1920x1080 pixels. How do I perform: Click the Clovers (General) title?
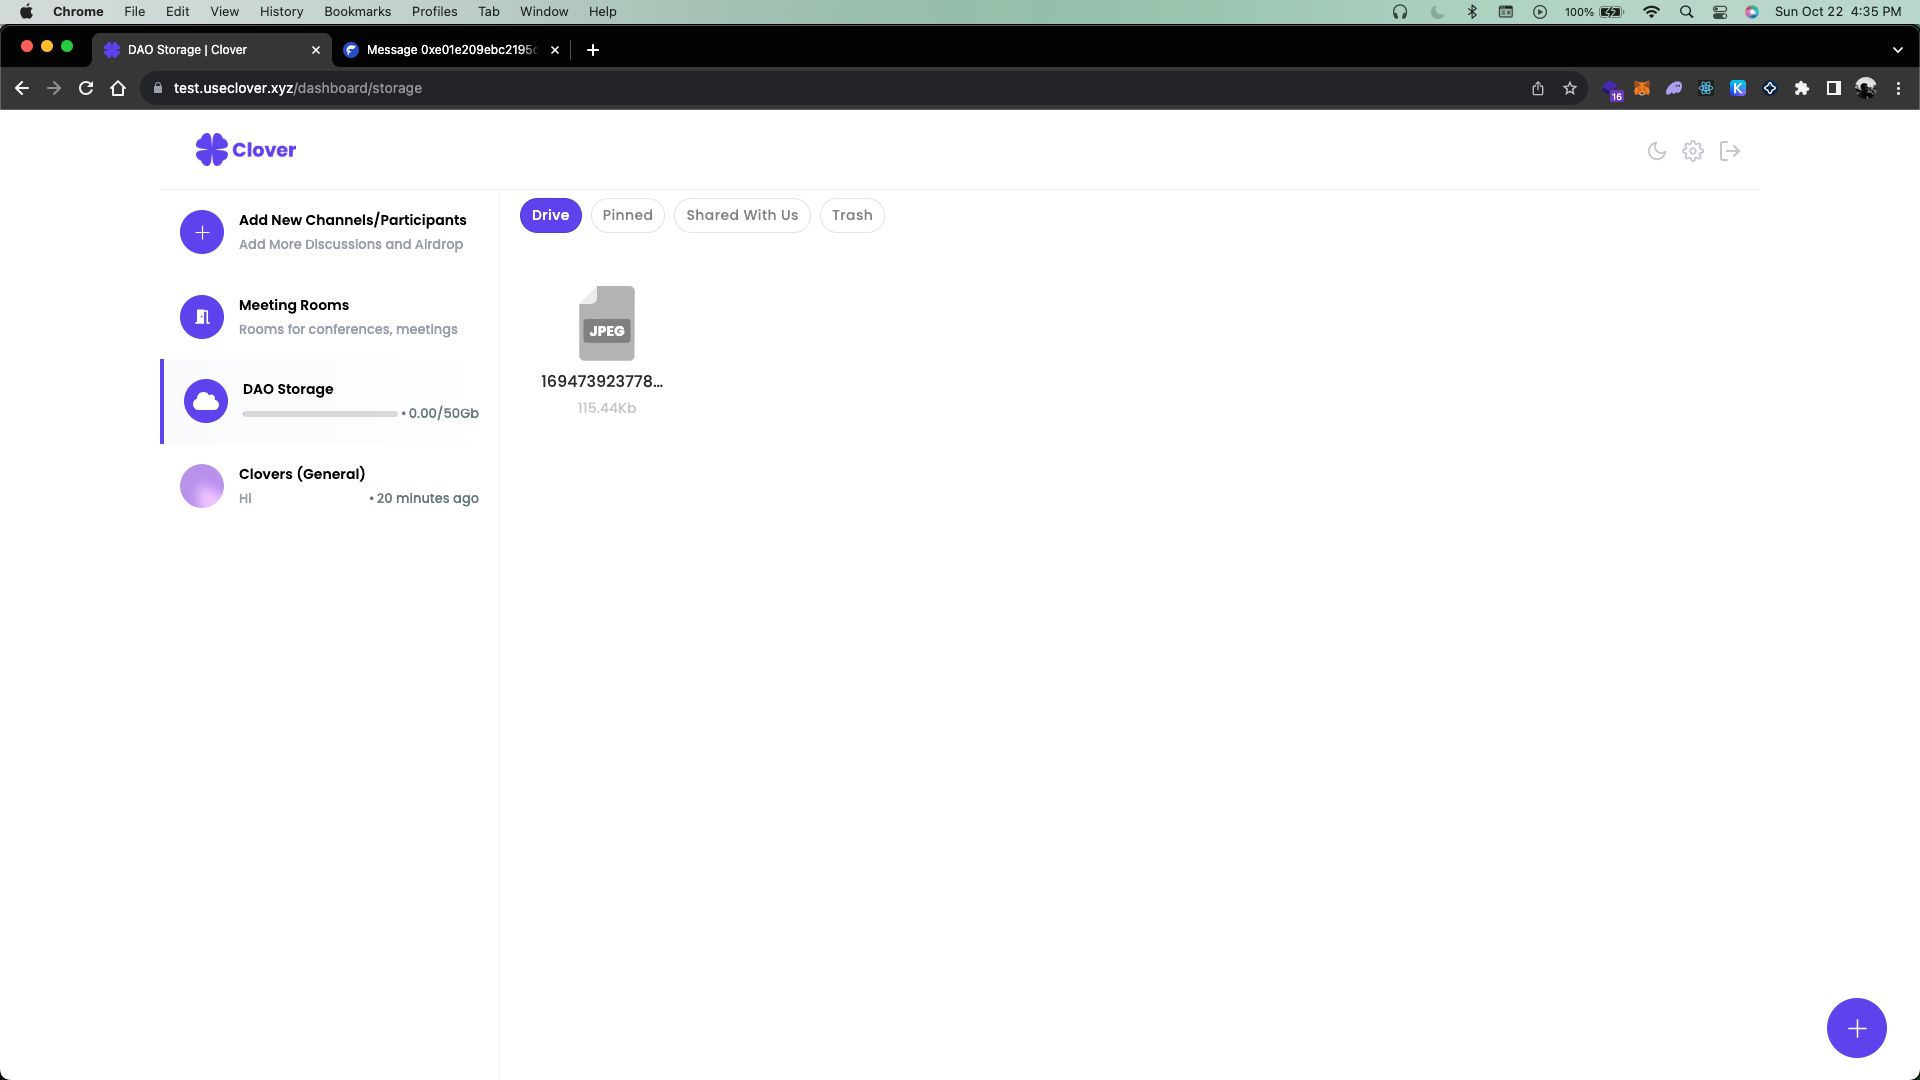[x=302, y=474]
